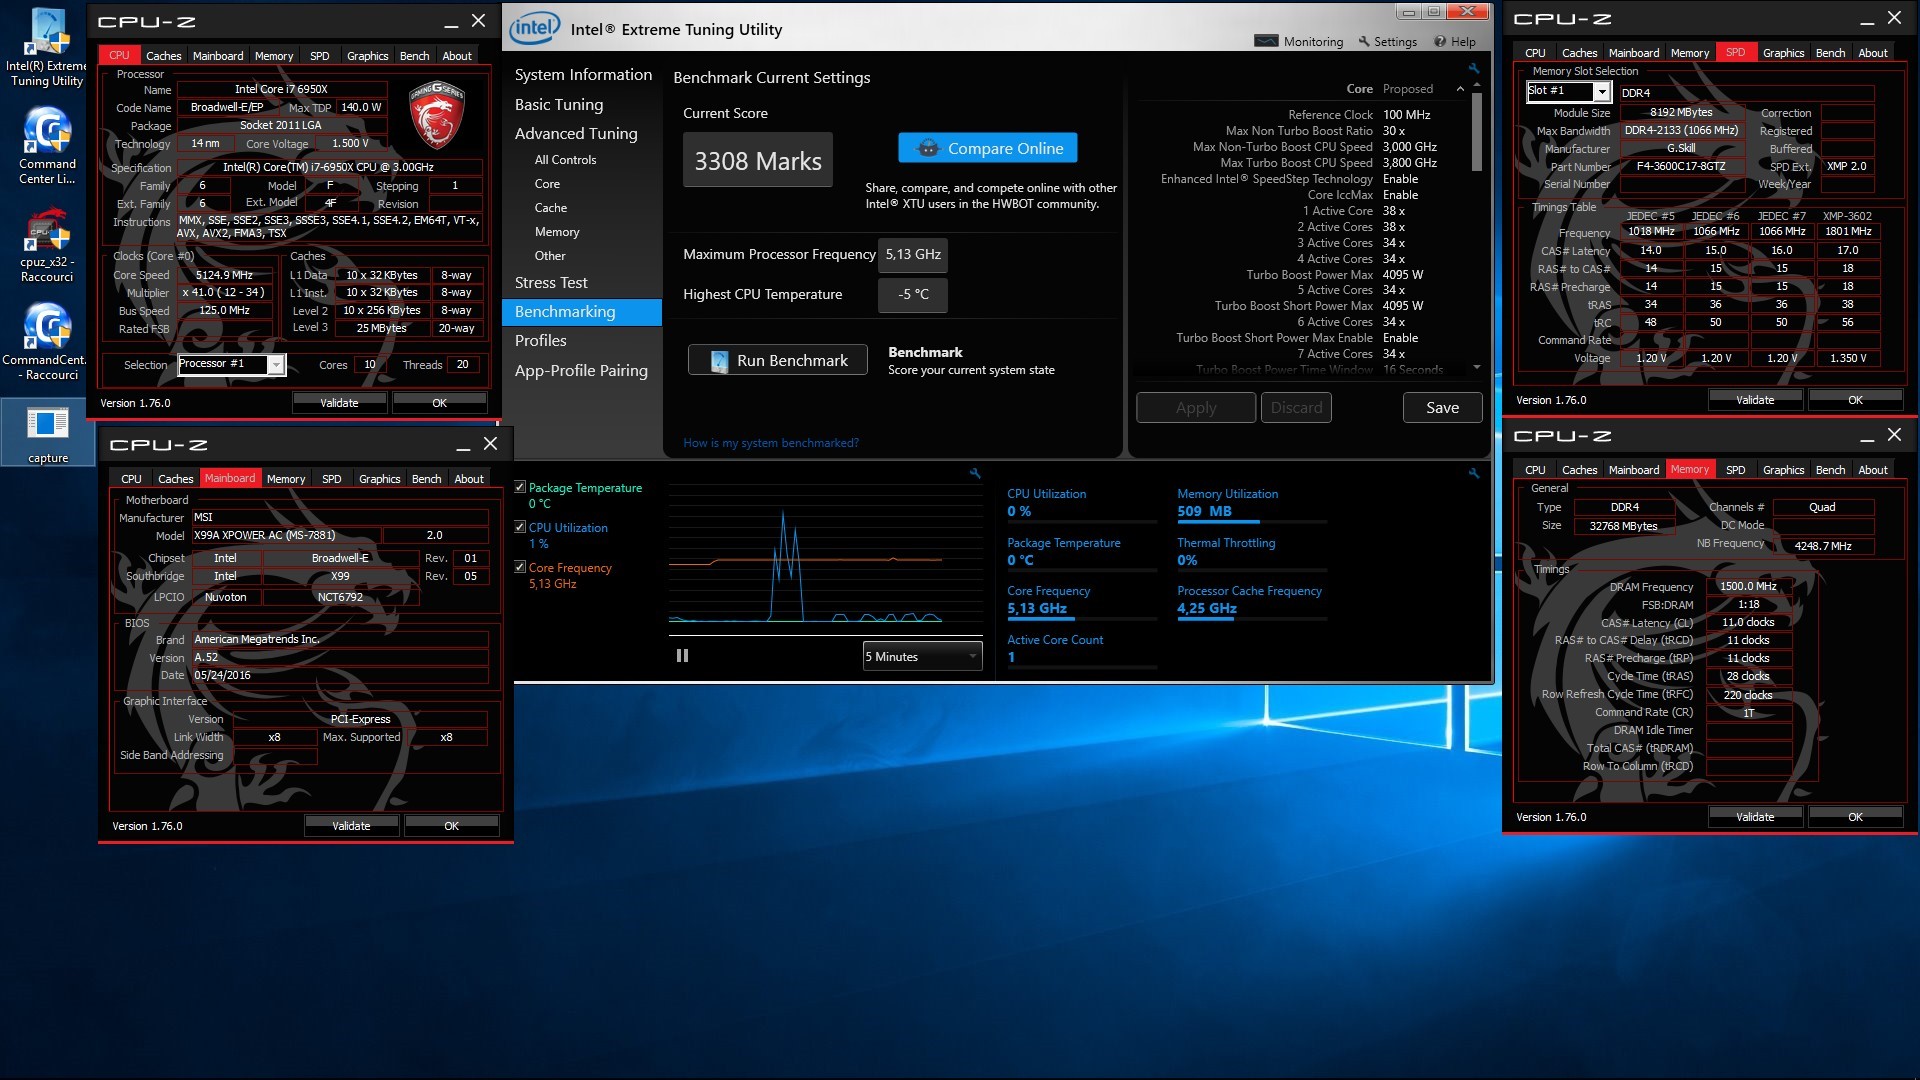Click the HWBOT icon on Compare Online
This screenshot has width=1920, height=1080.
click(x=928, y=148)
